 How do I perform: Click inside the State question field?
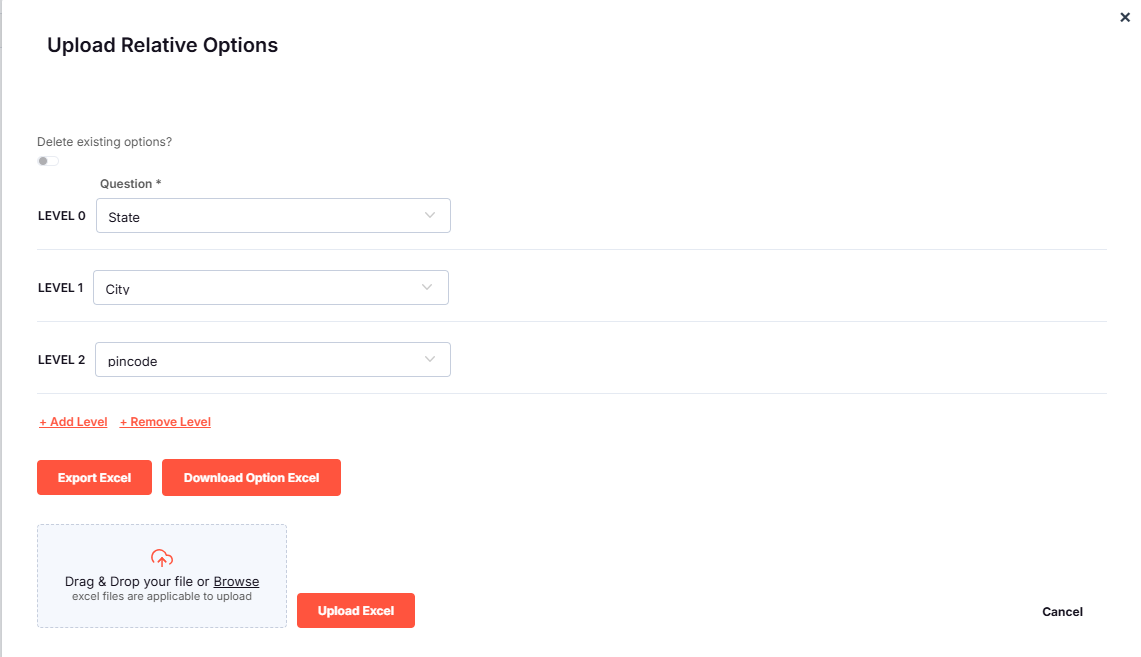click(x=250, y=216)
